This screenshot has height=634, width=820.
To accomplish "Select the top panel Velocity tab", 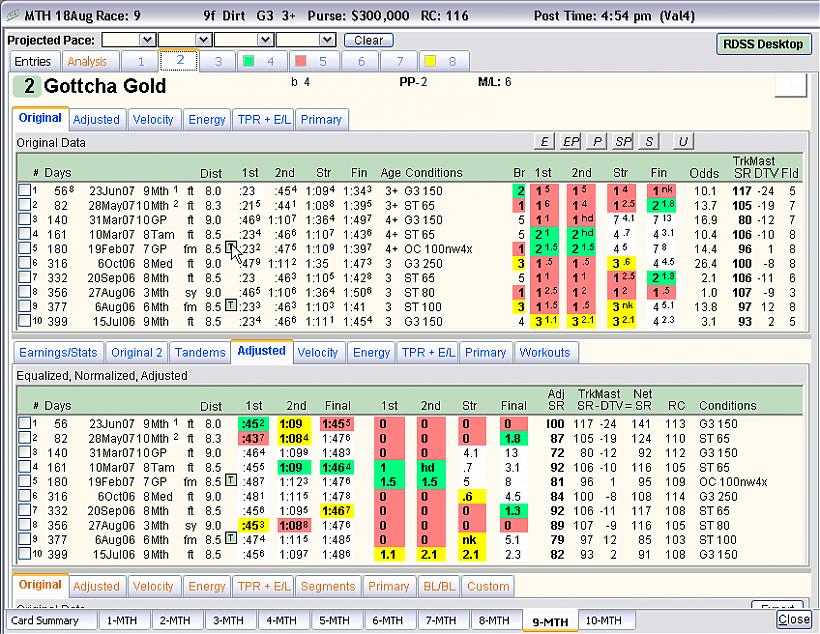I will [x=153, y=119].
